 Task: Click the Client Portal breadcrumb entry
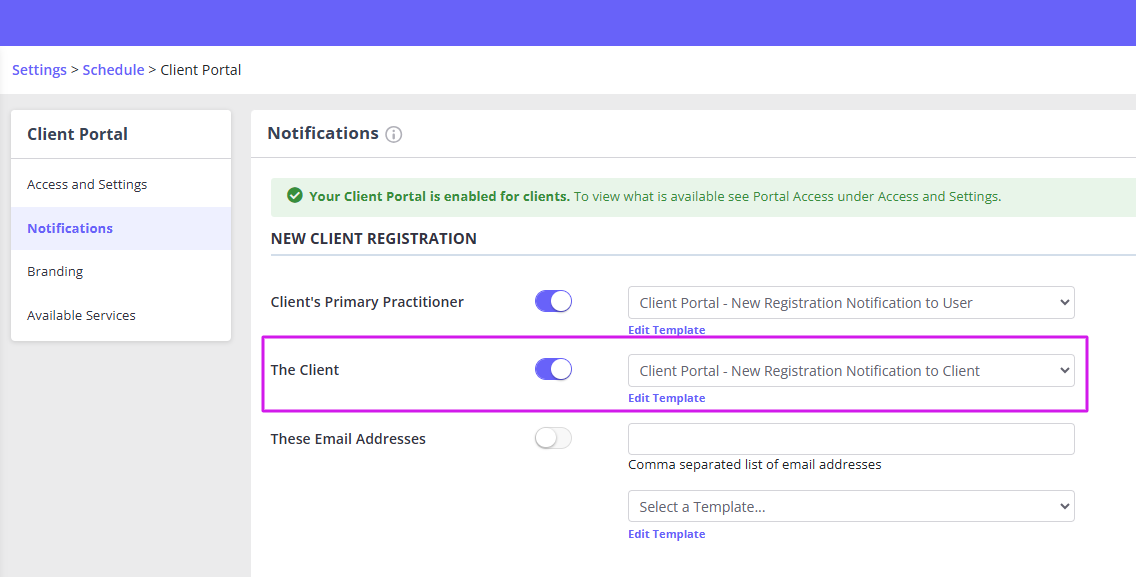(x=200, y=69)
